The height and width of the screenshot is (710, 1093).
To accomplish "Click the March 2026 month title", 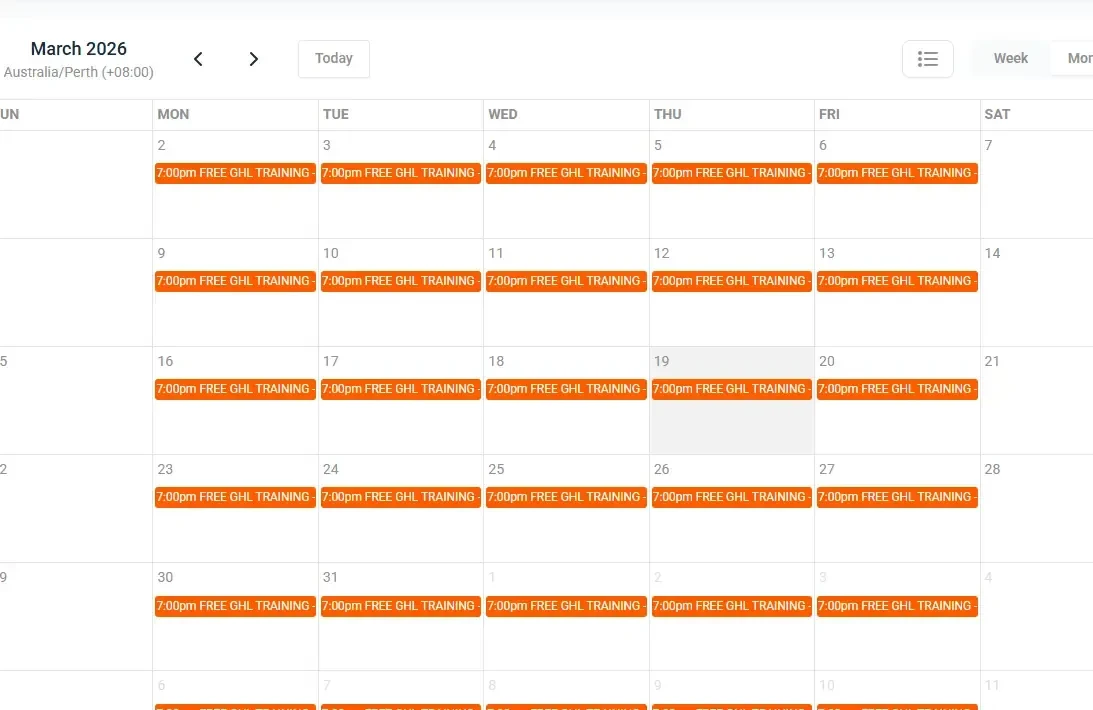I will (79, 49).
